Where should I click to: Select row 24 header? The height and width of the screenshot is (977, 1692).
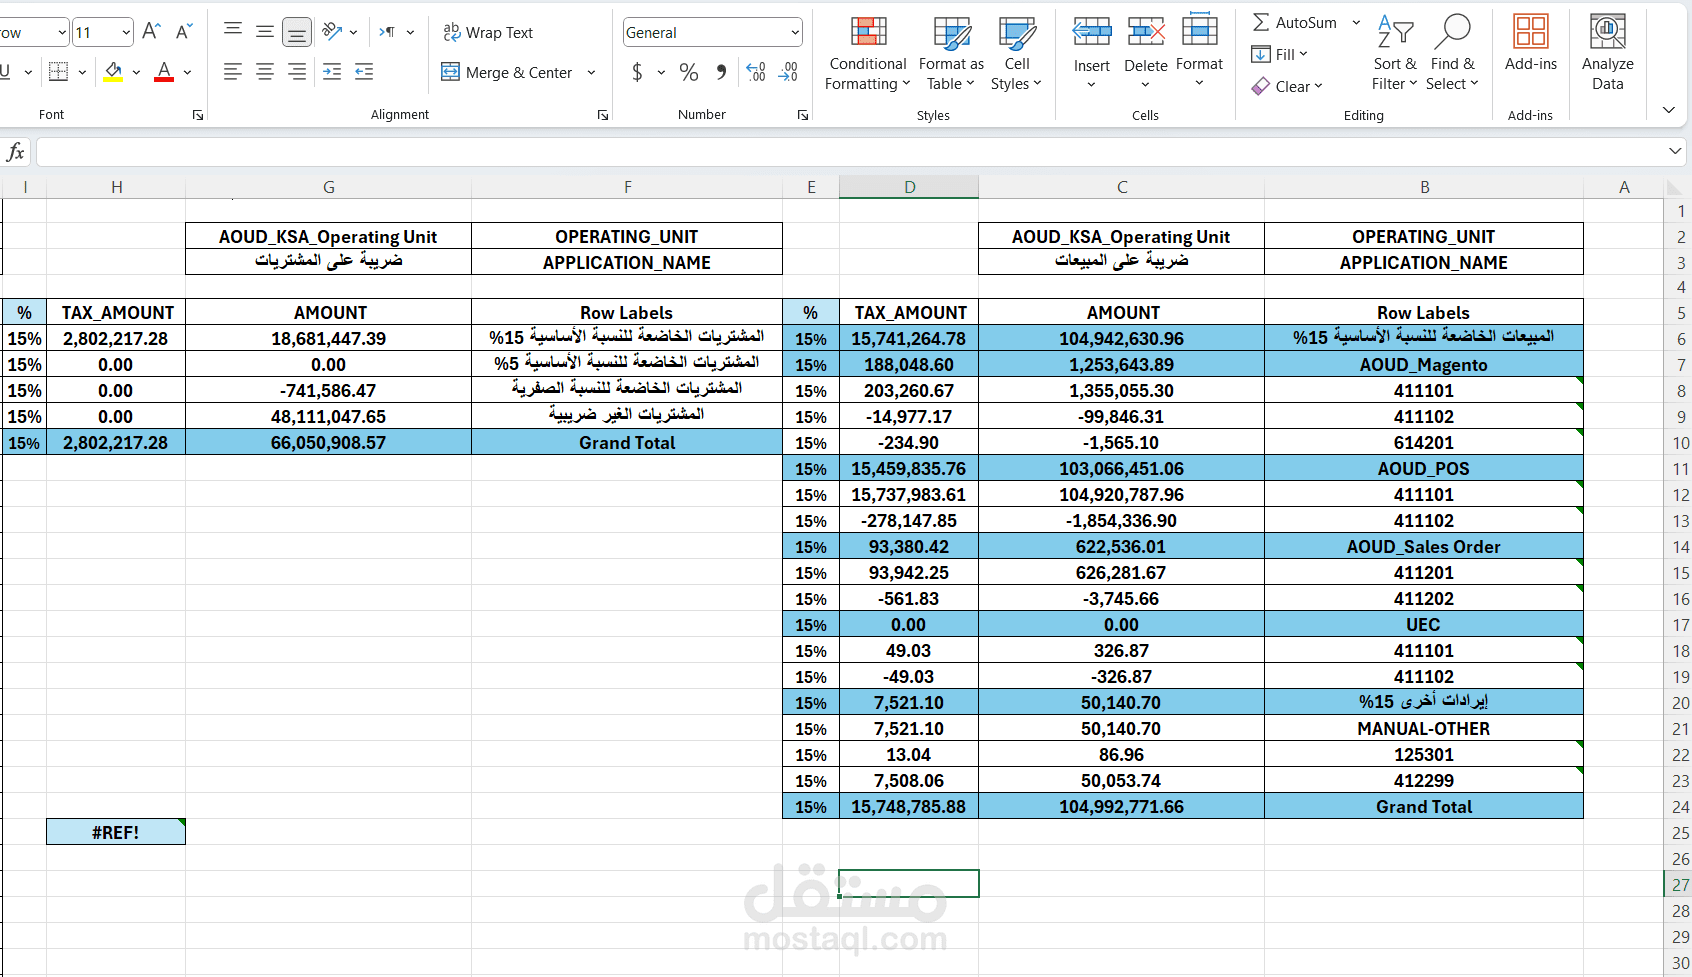1680,807
